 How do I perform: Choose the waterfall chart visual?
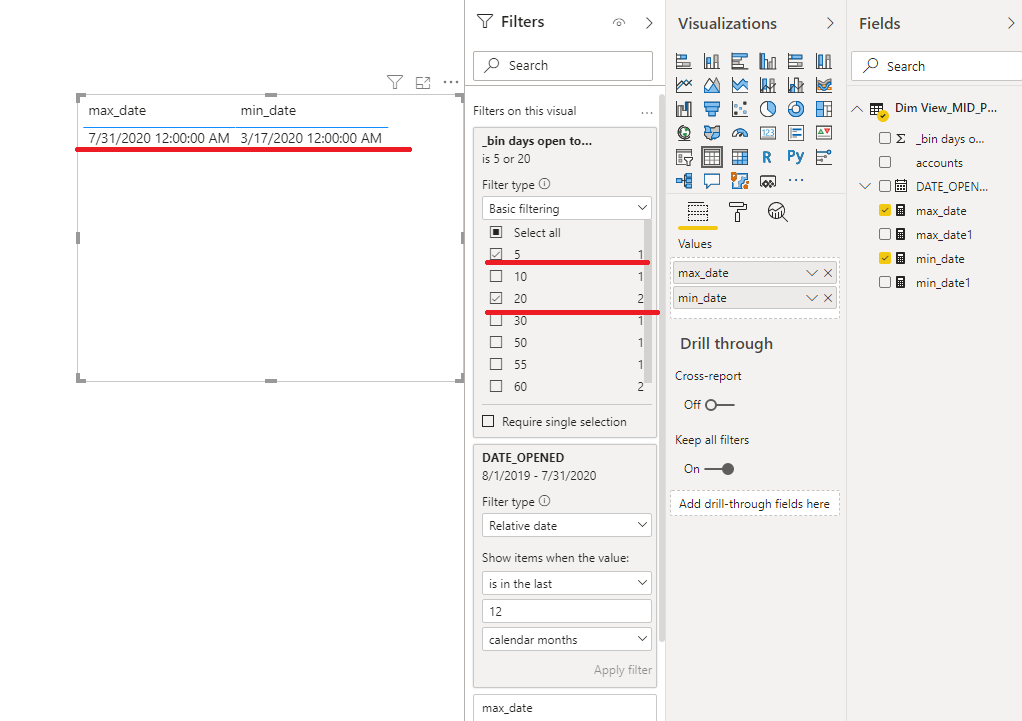pos(684,109)
